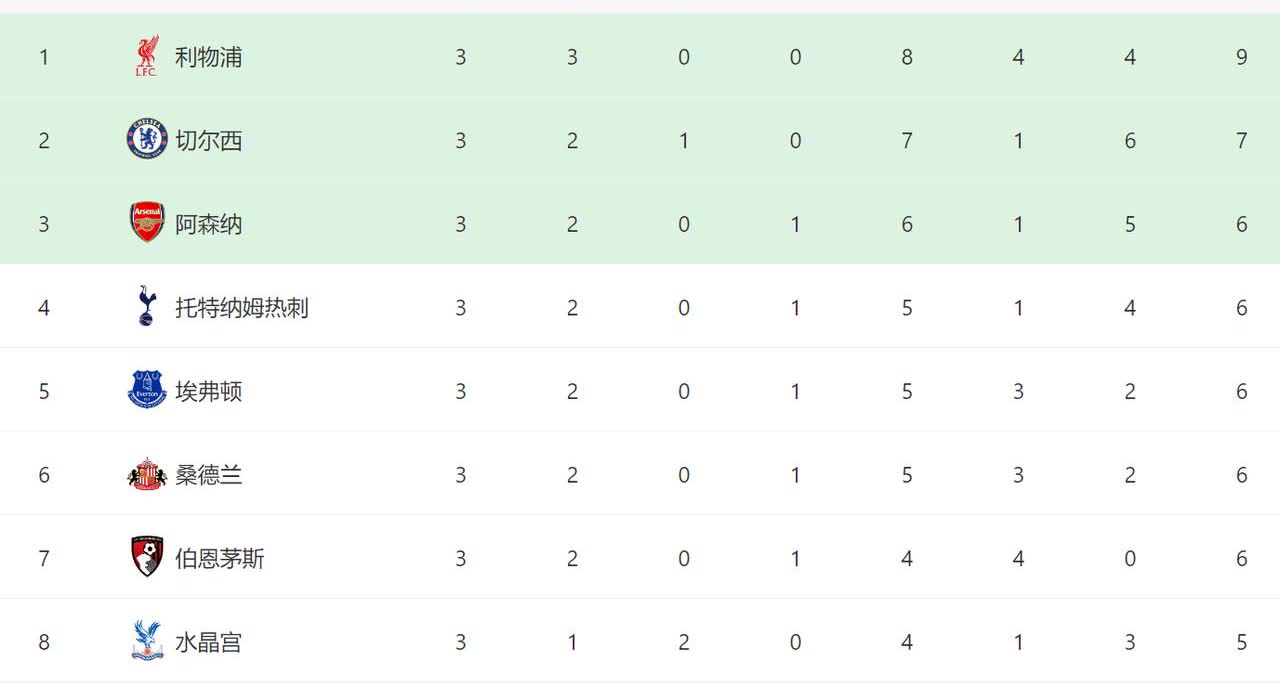Image resolution: width=1280 pixels, height=692 pixels.
Task: Select the 桑德兰 team name
Action: 209,474
